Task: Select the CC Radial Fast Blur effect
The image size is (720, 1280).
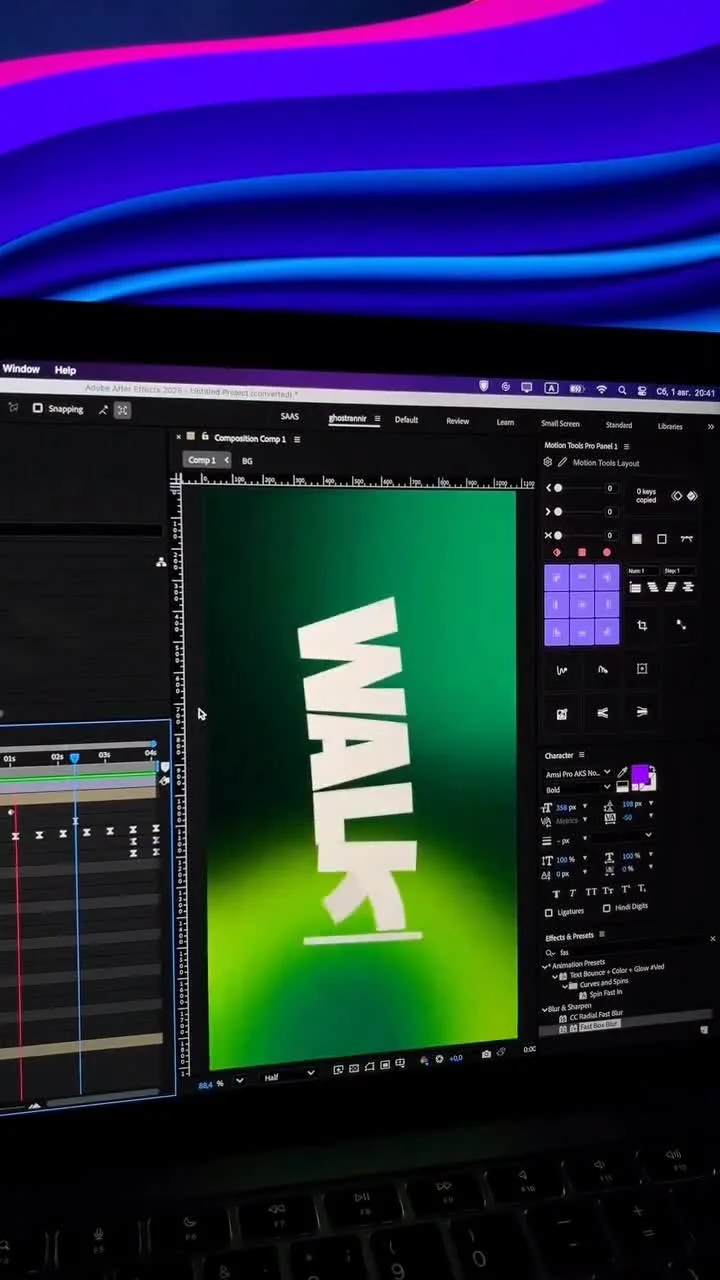Action: (x=596, y=1015)
